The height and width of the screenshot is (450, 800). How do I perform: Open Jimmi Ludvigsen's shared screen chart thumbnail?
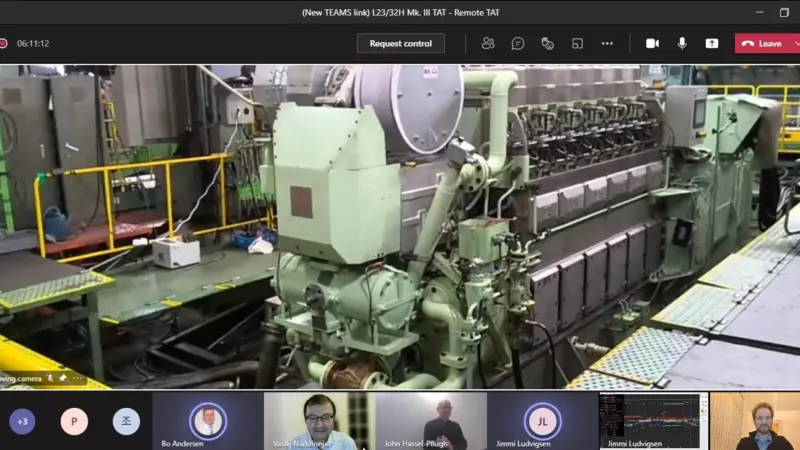click(654, 421)
